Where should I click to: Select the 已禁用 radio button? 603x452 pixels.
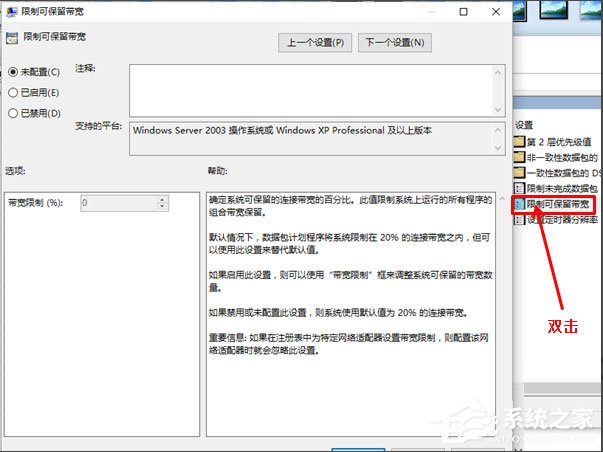[13, 114]
